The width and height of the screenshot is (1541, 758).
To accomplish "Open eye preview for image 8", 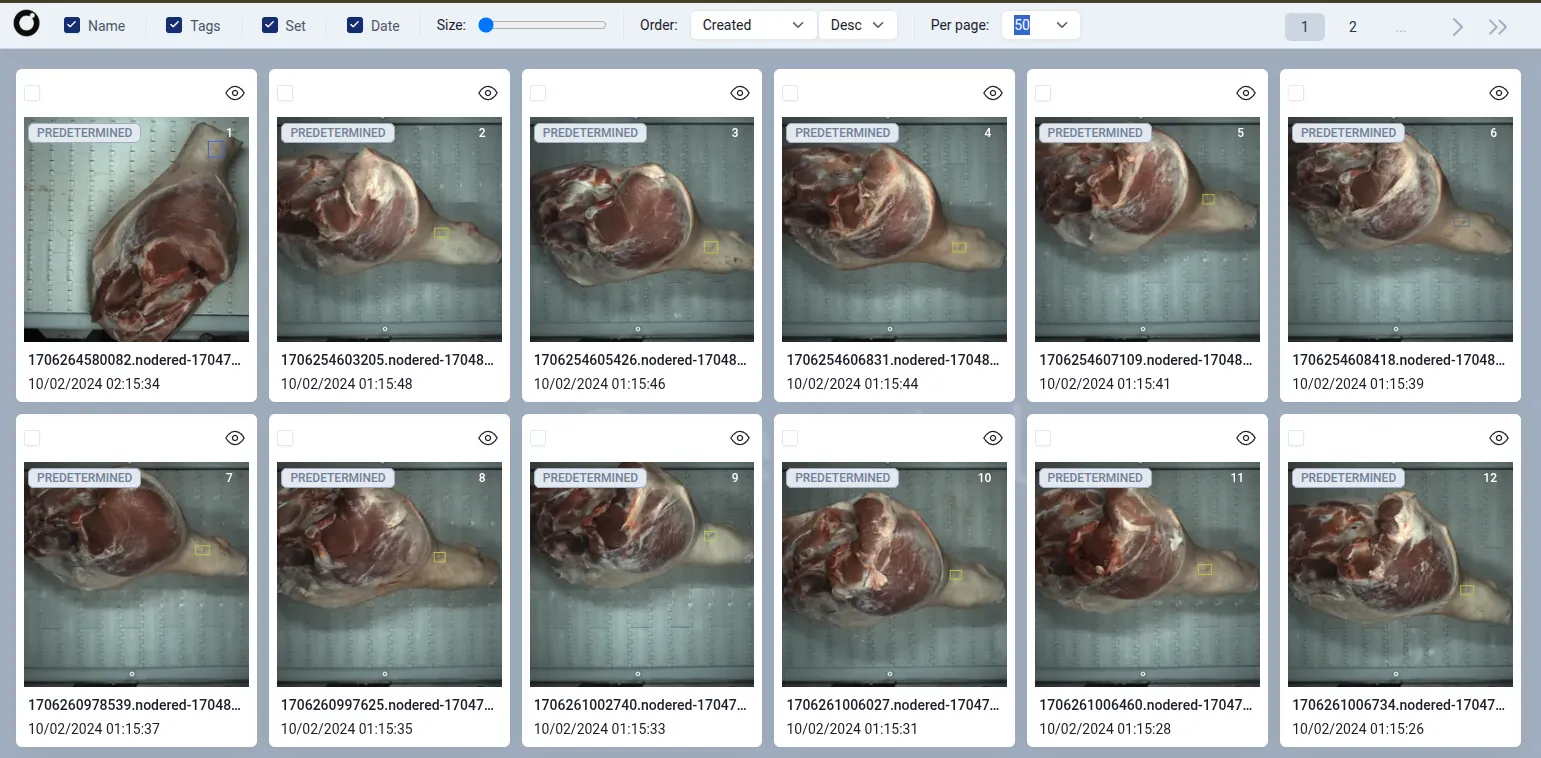I will (488, 438).
